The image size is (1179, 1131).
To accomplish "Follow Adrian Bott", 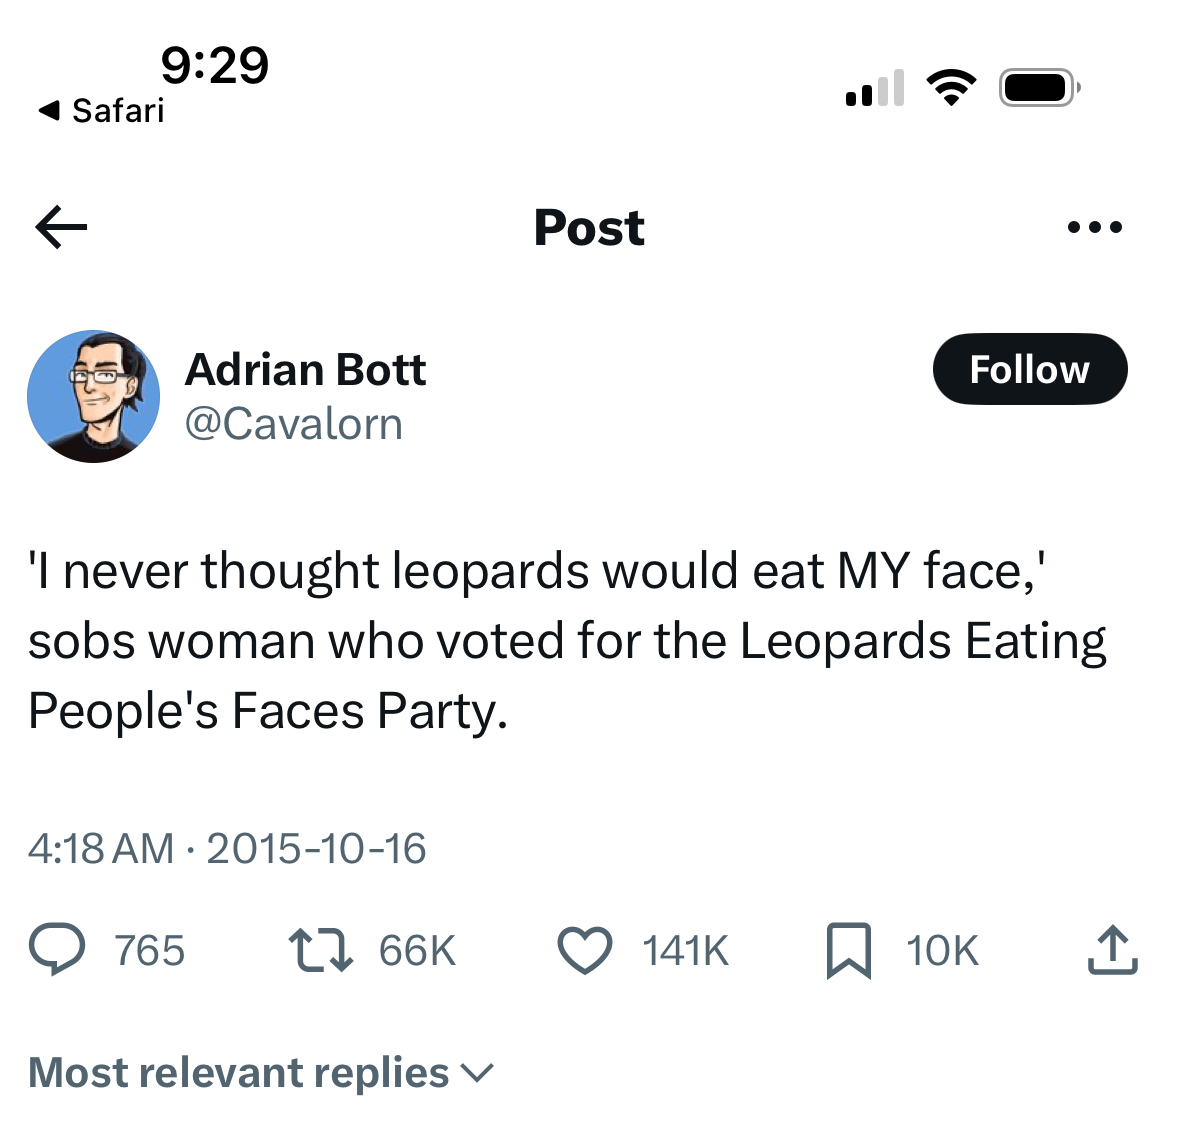I will click(1029, 369).
